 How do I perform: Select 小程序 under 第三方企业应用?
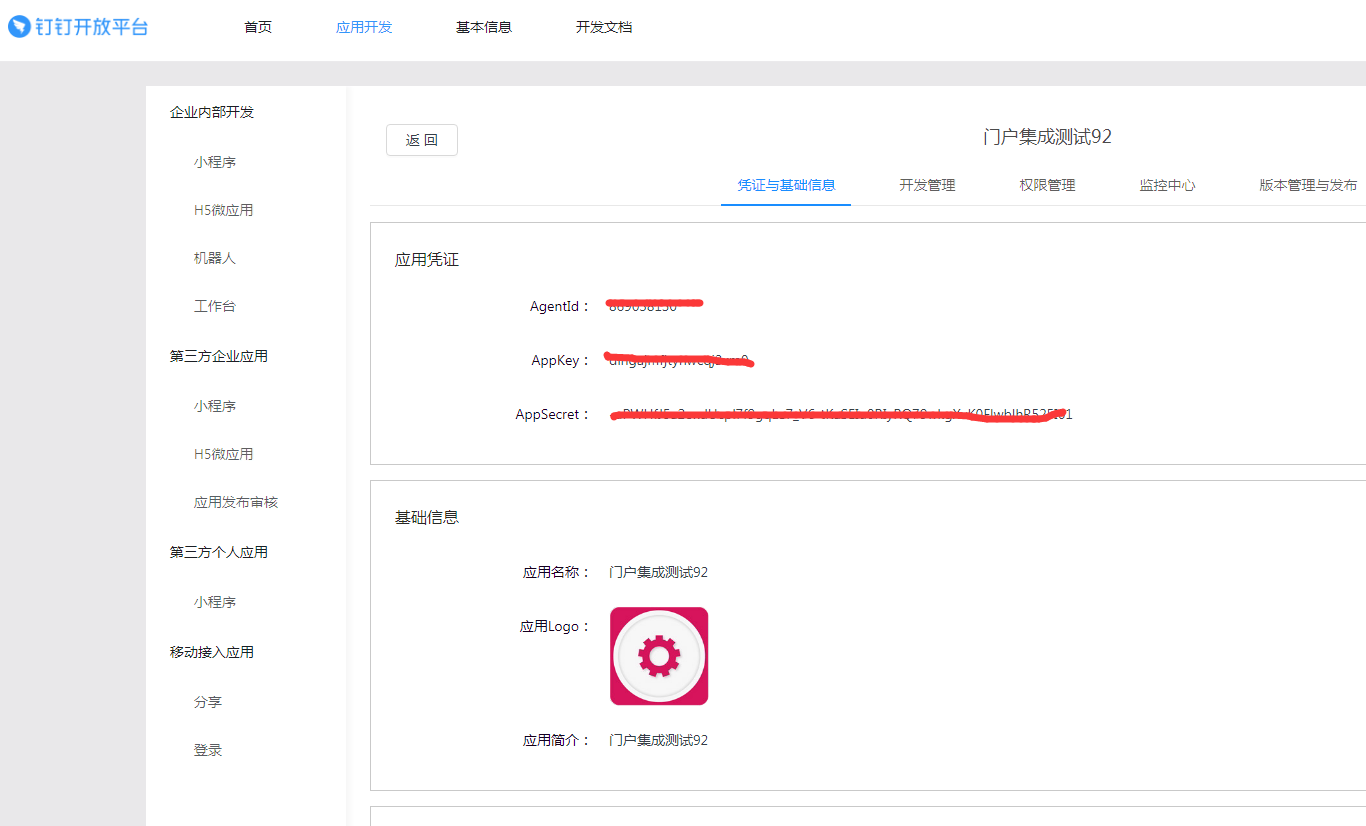pyautogui.click(x=215, y=406)
